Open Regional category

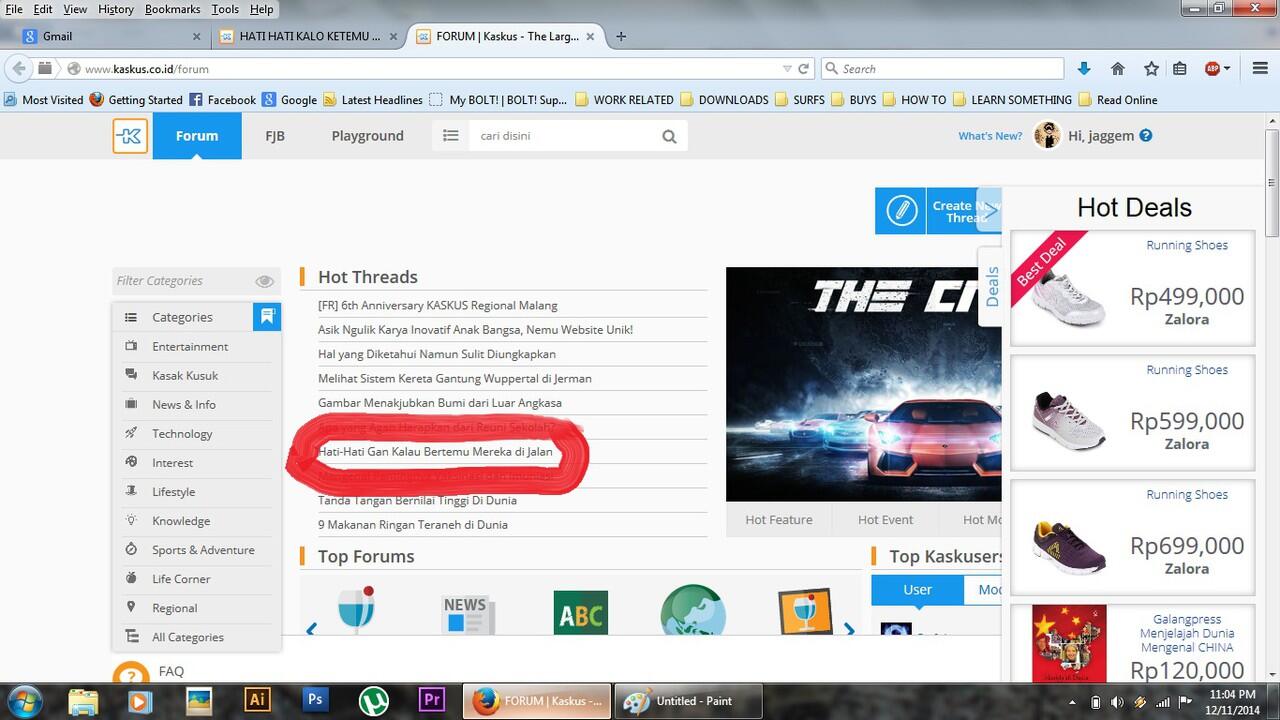[x=174, y=607]
